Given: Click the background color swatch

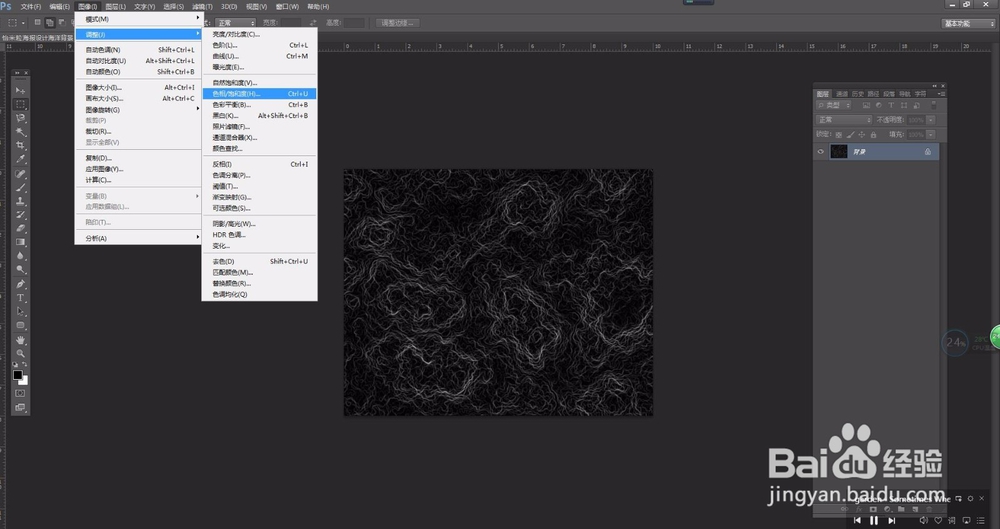Looking at the screenshot, I should [24, 381].
